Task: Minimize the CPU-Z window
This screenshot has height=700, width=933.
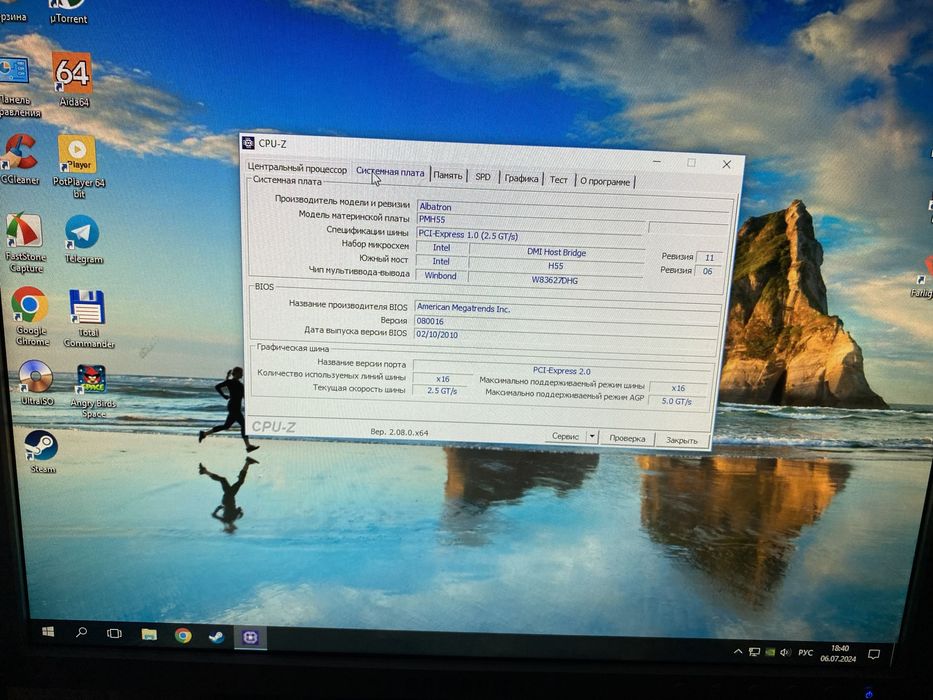Action: (656, 161)
